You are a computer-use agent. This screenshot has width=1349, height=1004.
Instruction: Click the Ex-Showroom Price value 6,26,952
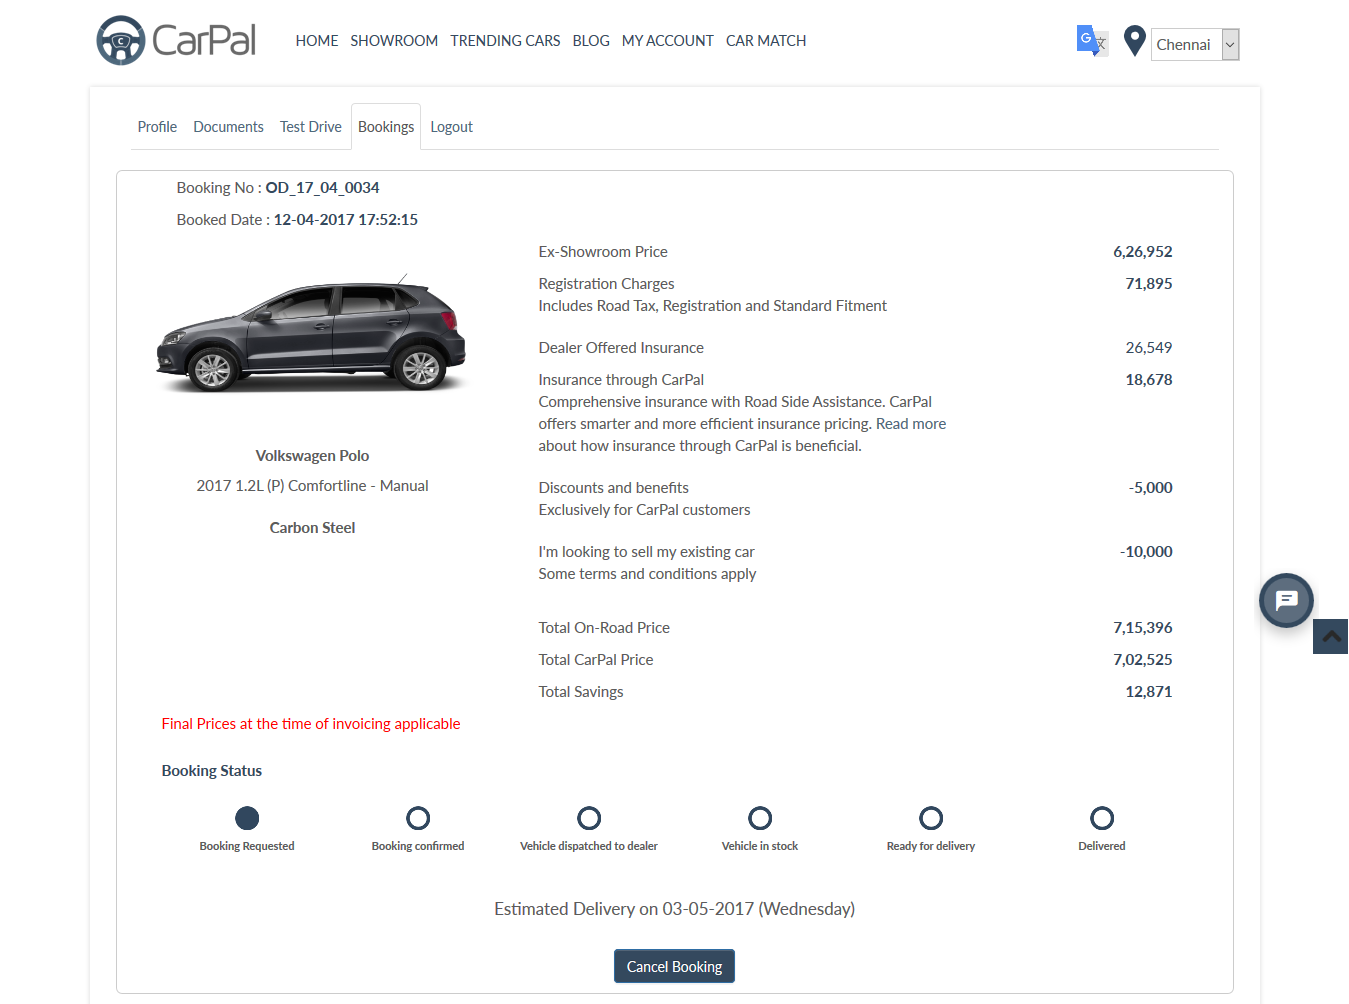(x=1143, y=252)
